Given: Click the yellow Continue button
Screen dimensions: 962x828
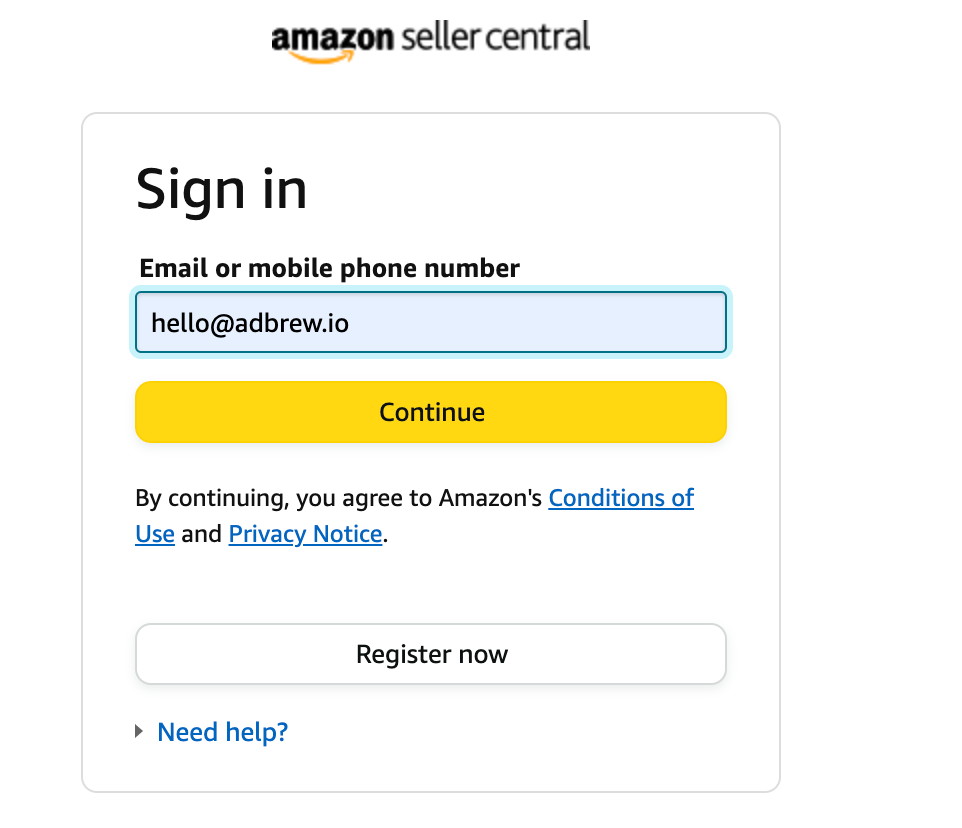Looking at the screenshot, I should pyautogui.click(x=431, y=412).
